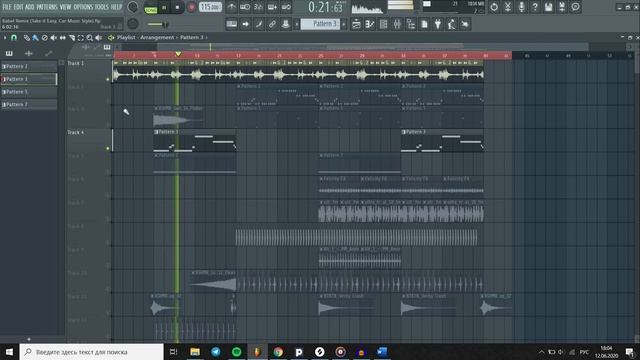Switch pattern/song mode toggle
This screenshot has height=360, width=640.
click(x=151, y=7)
